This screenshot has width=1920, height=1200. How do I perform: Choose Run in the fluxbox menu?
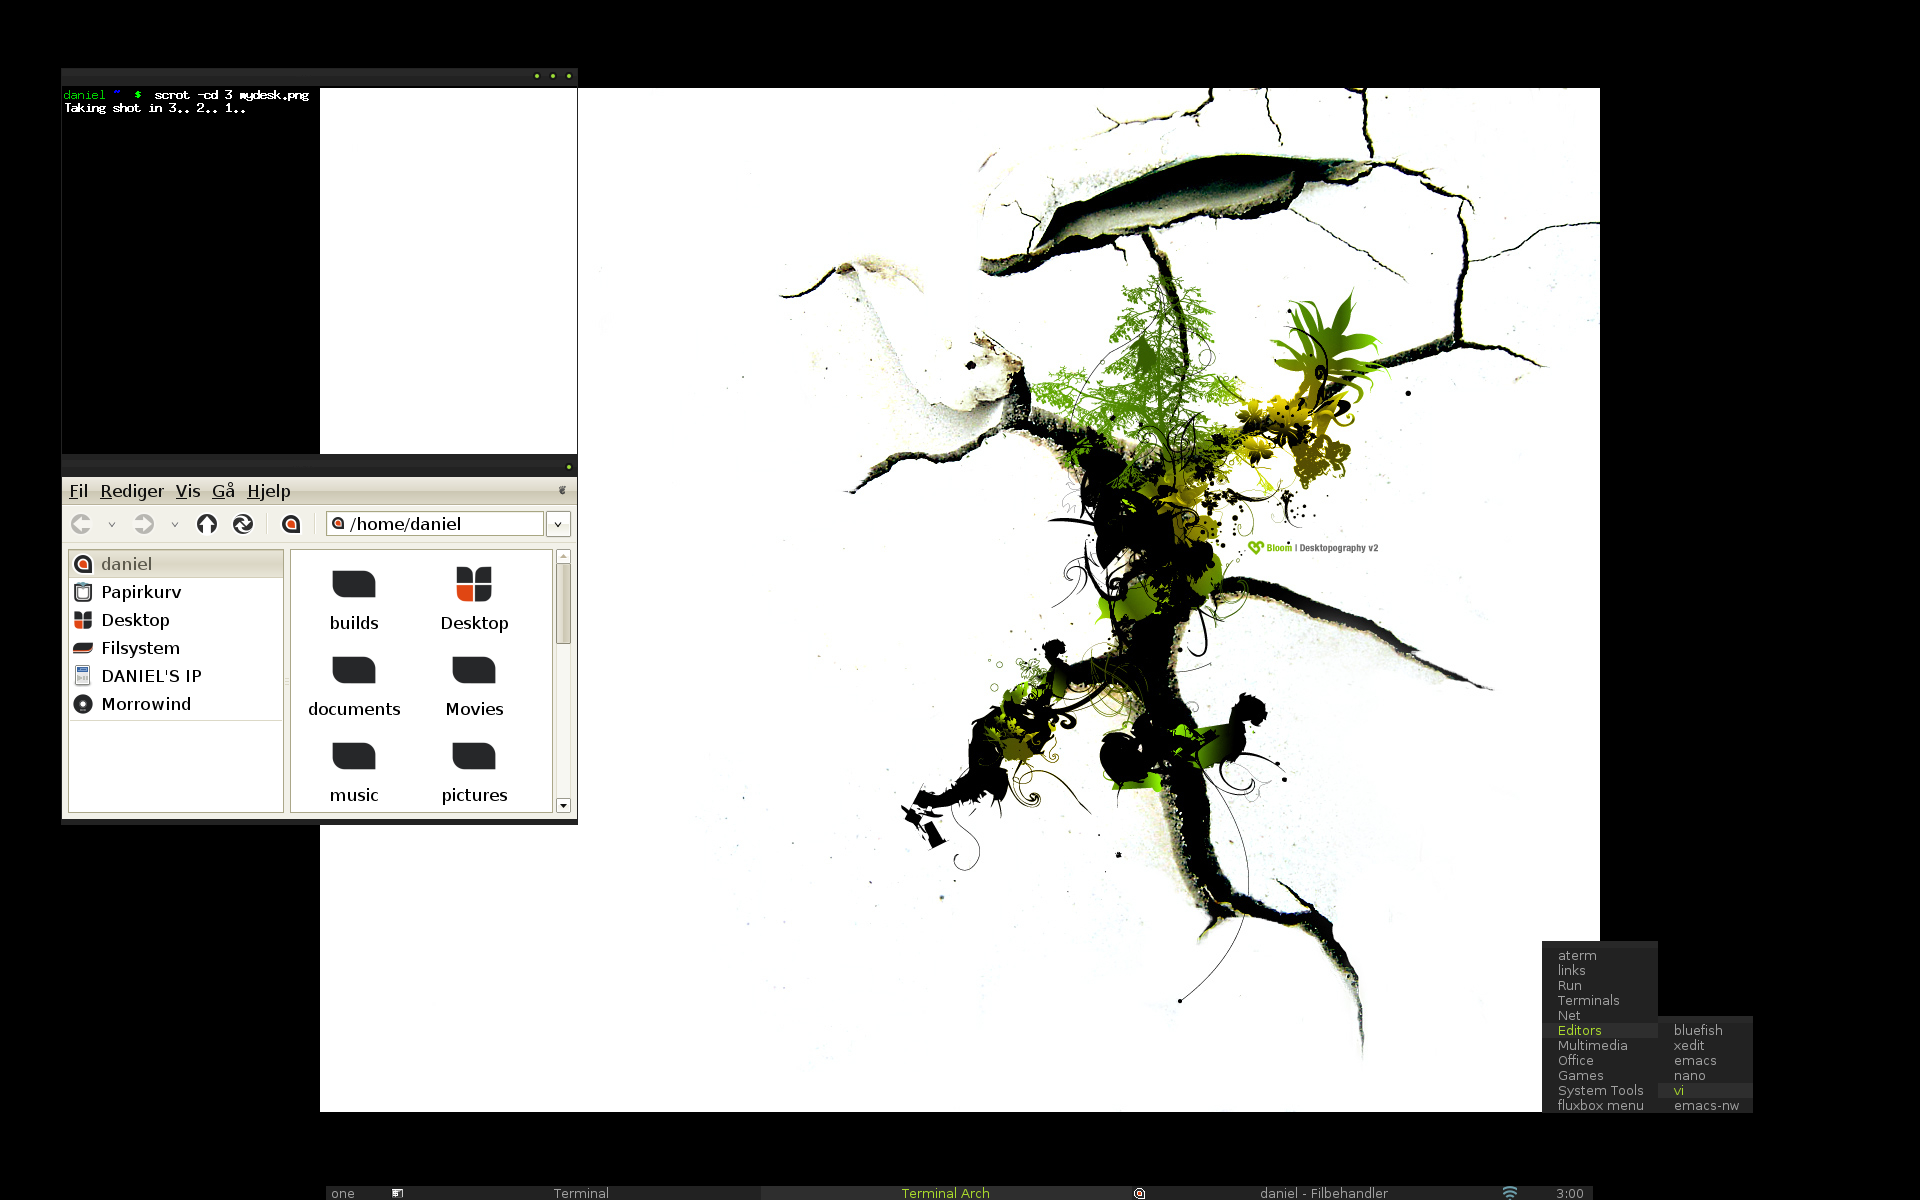(x=1600, y=986)
